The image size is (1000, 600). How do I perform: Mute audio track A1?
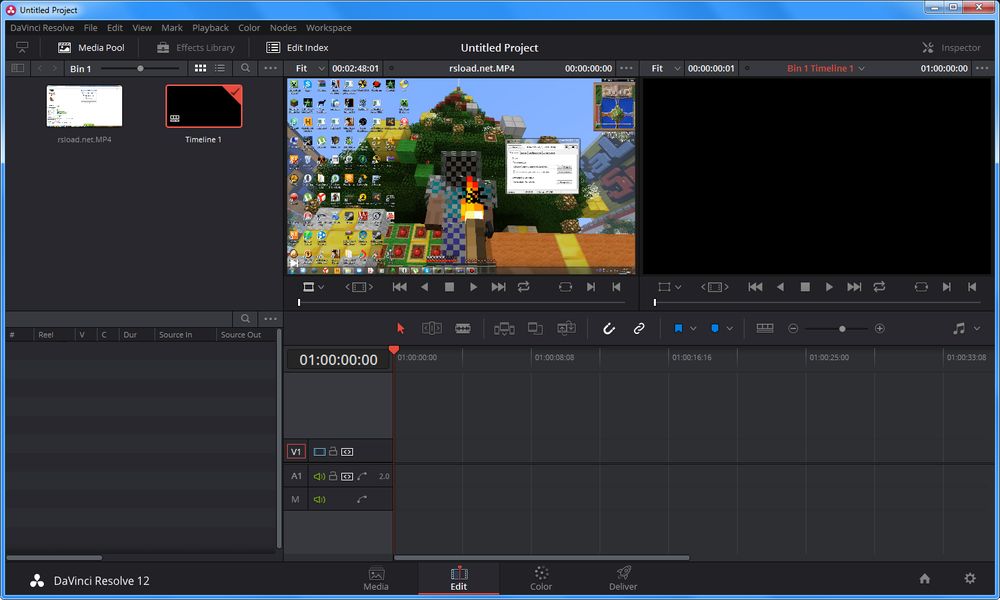pos(319,476)
